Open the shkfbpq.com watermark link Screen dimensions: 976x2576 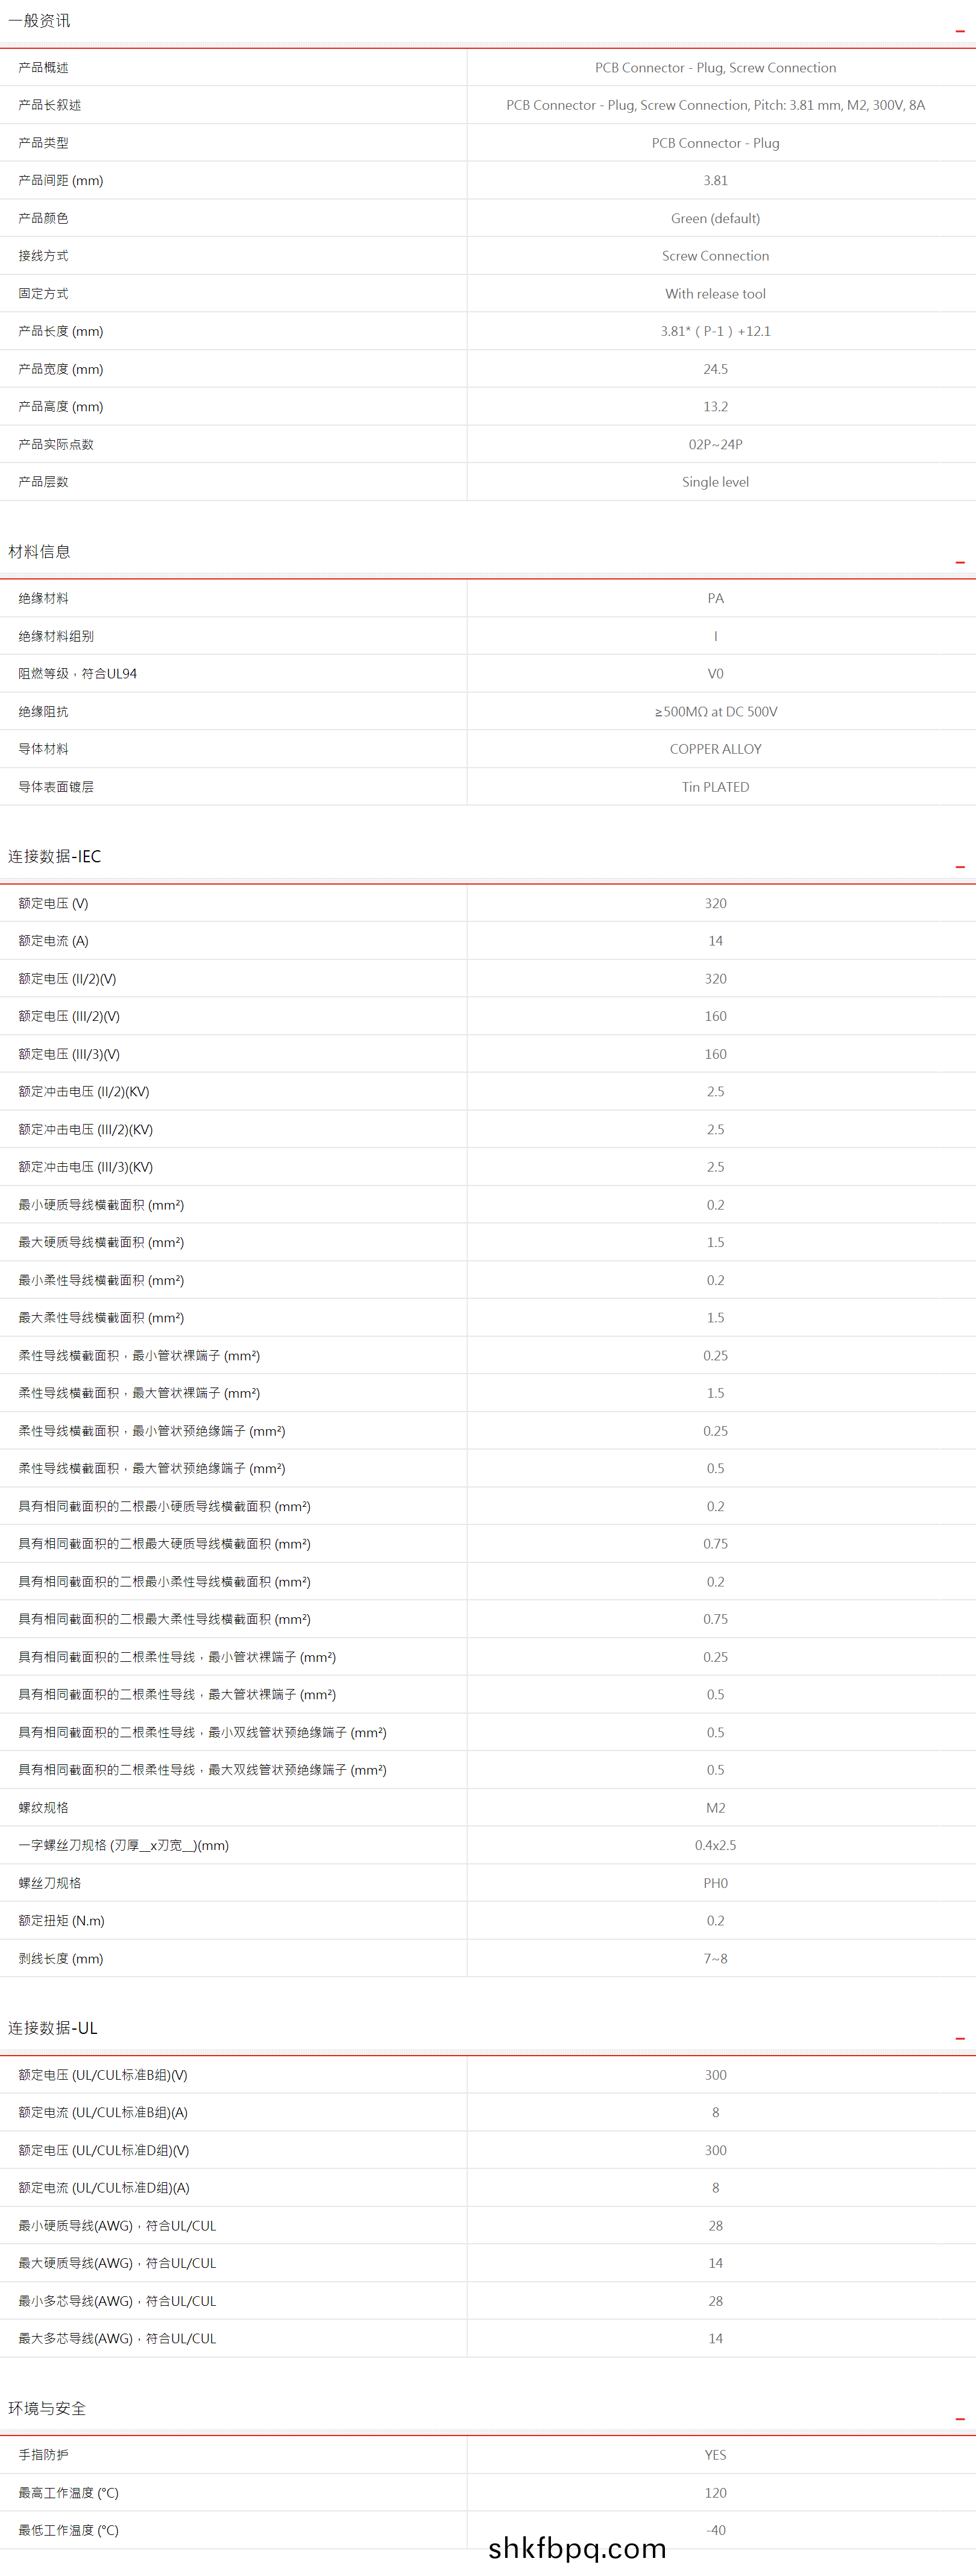(577, 2548)
